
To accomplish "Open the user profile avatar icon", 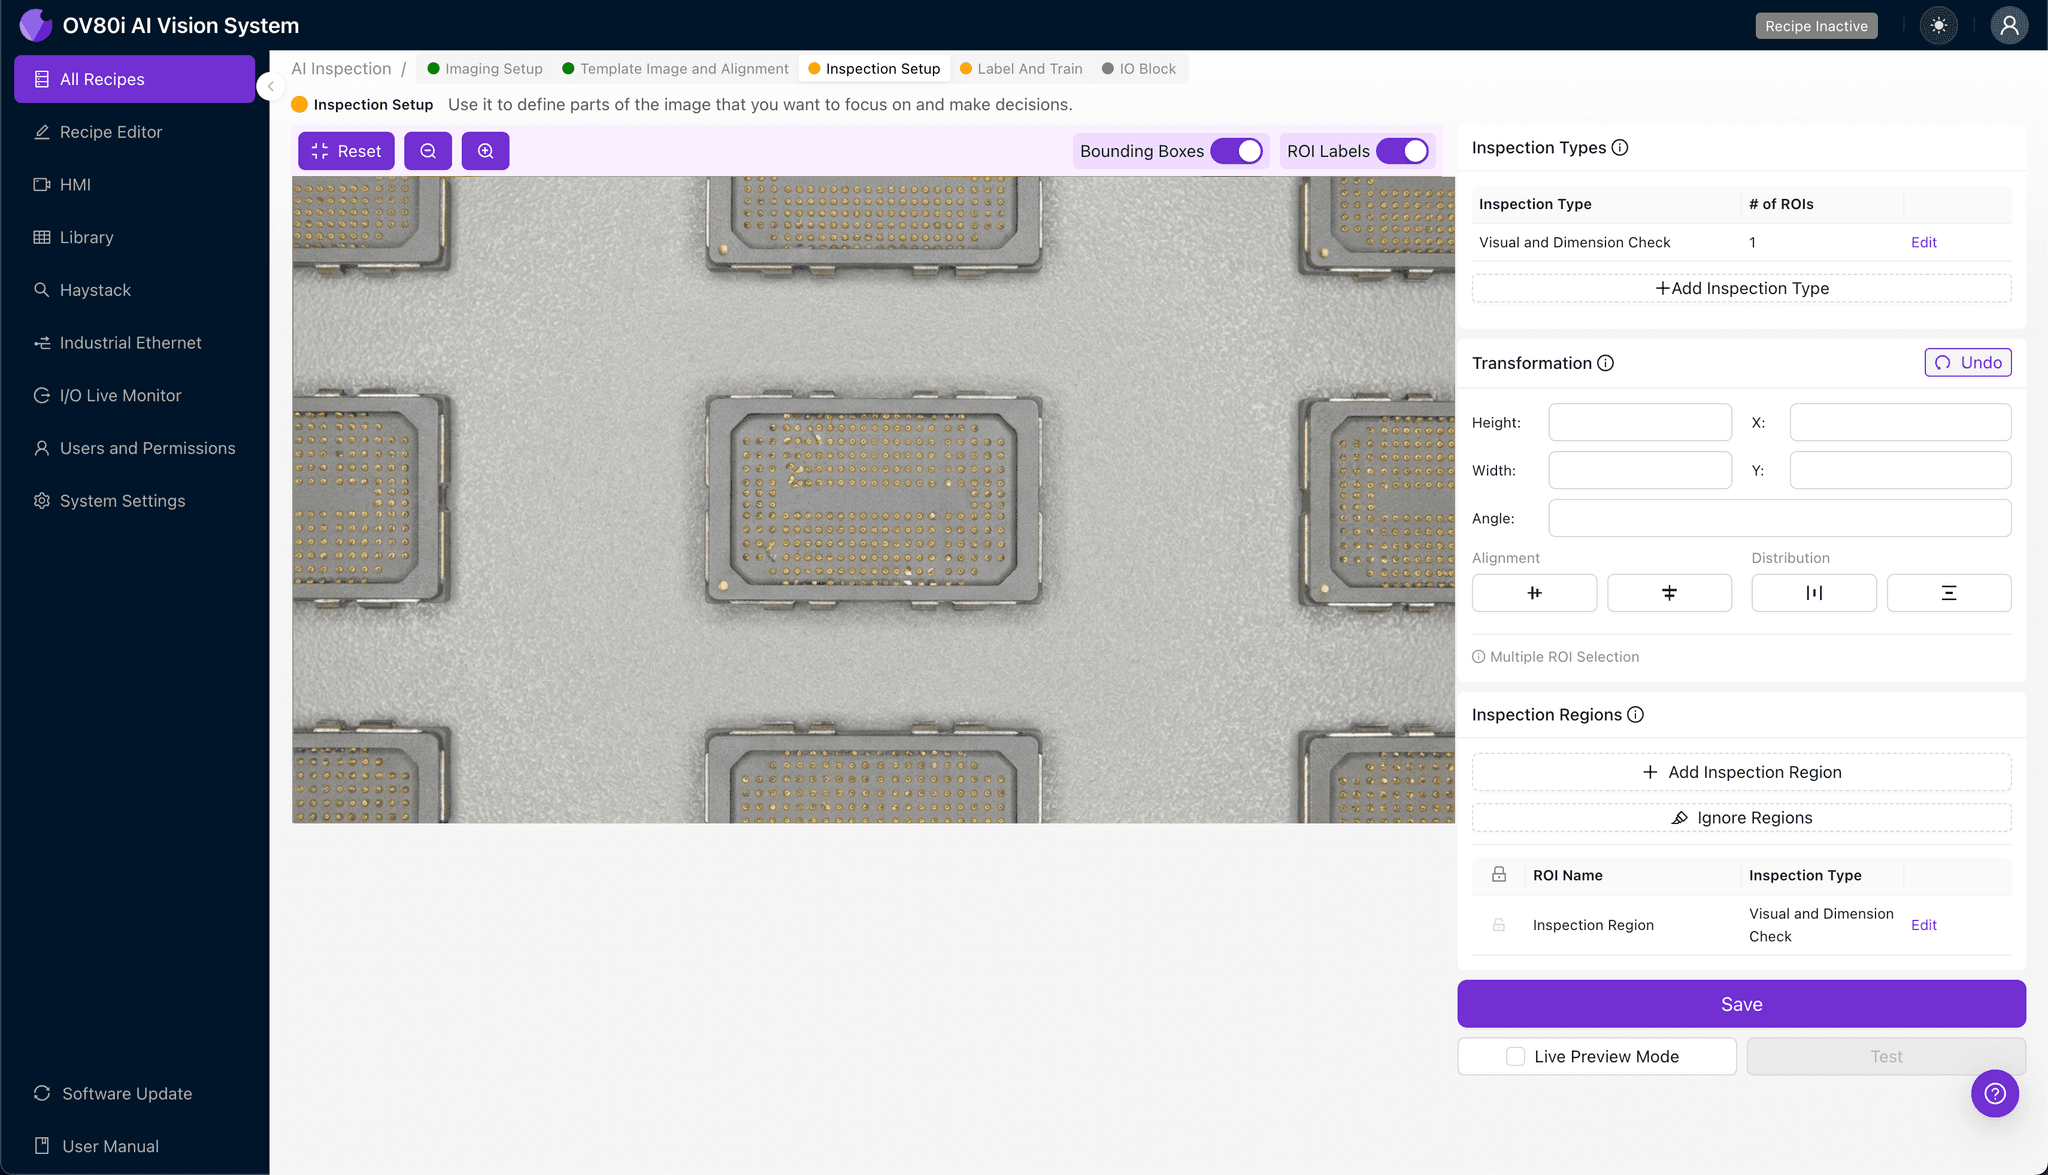I will (2008, 26).
